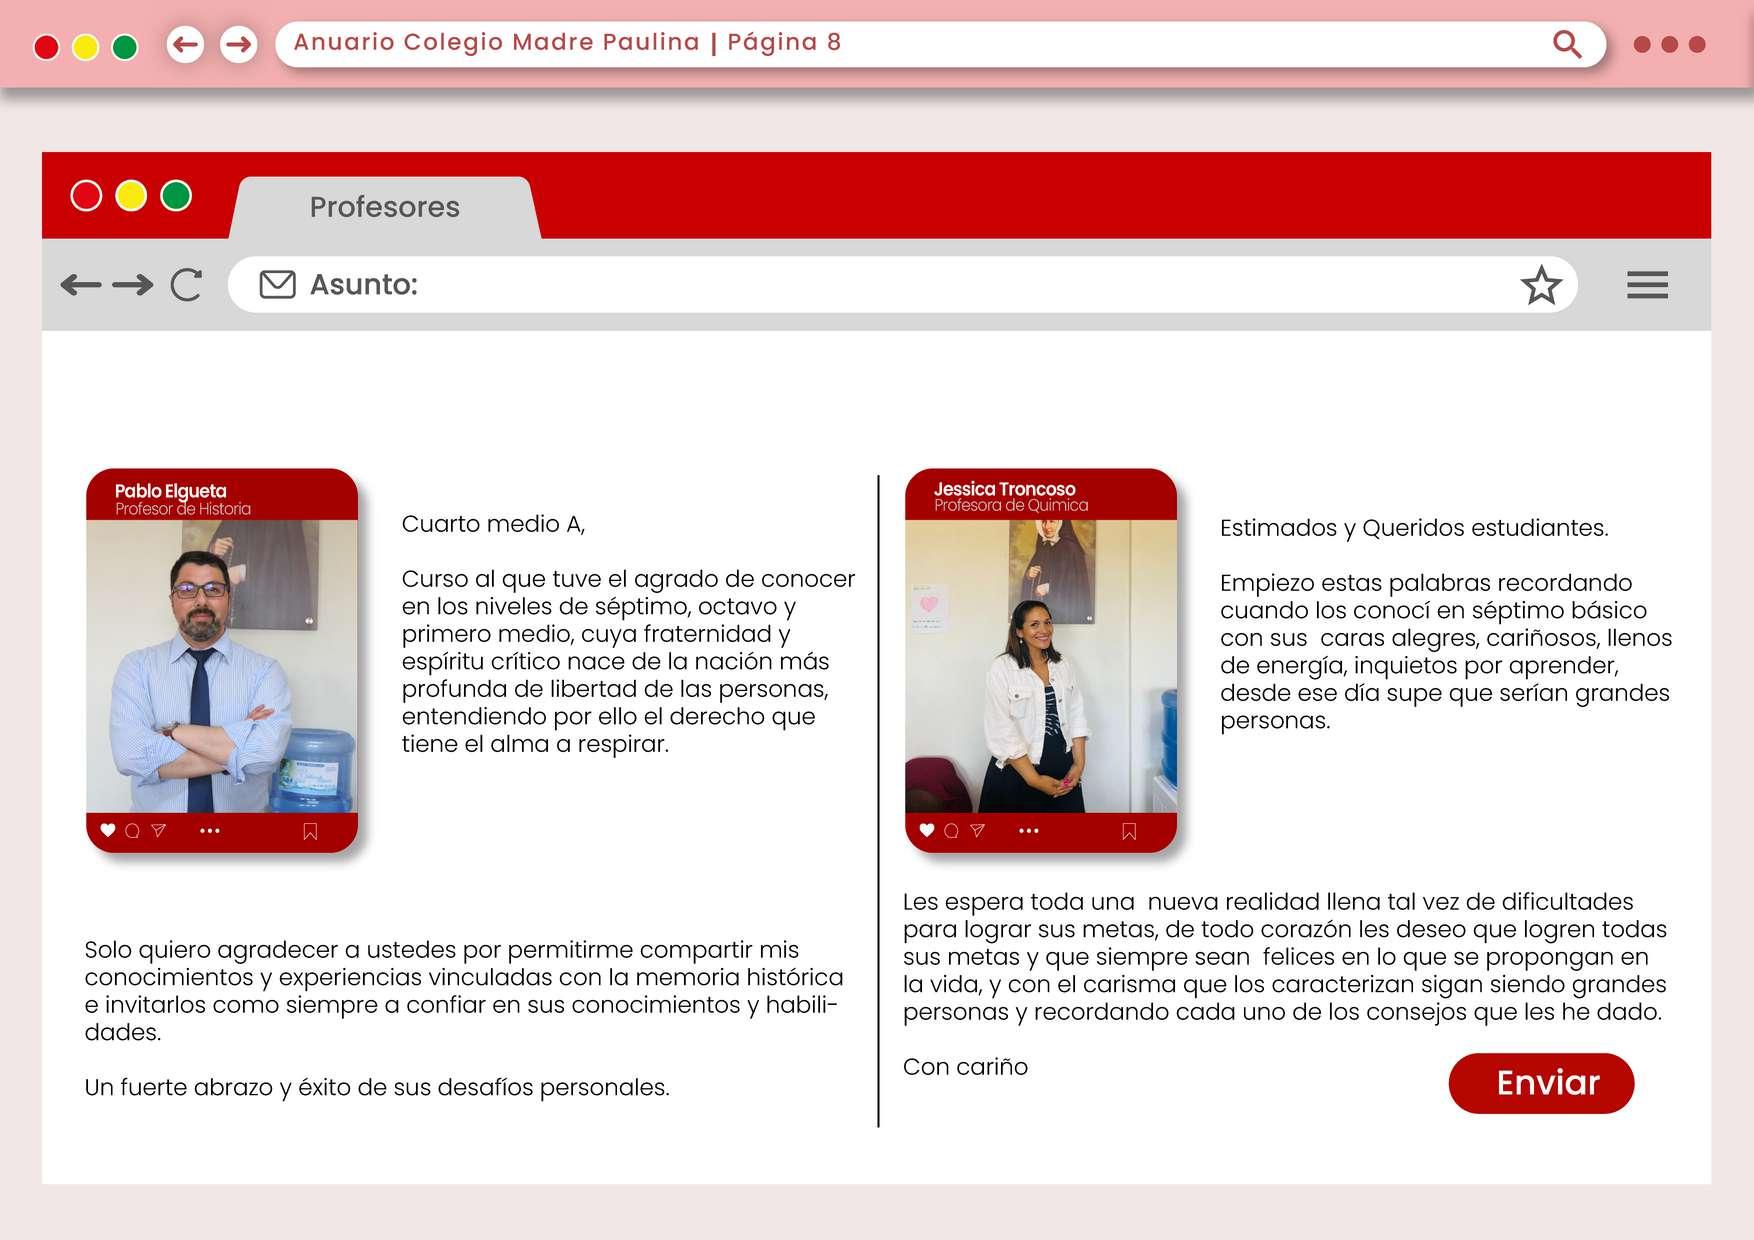Click the Asunto subject field
This screenshot has height=1240, width=1754.
(x=902, y=285)
